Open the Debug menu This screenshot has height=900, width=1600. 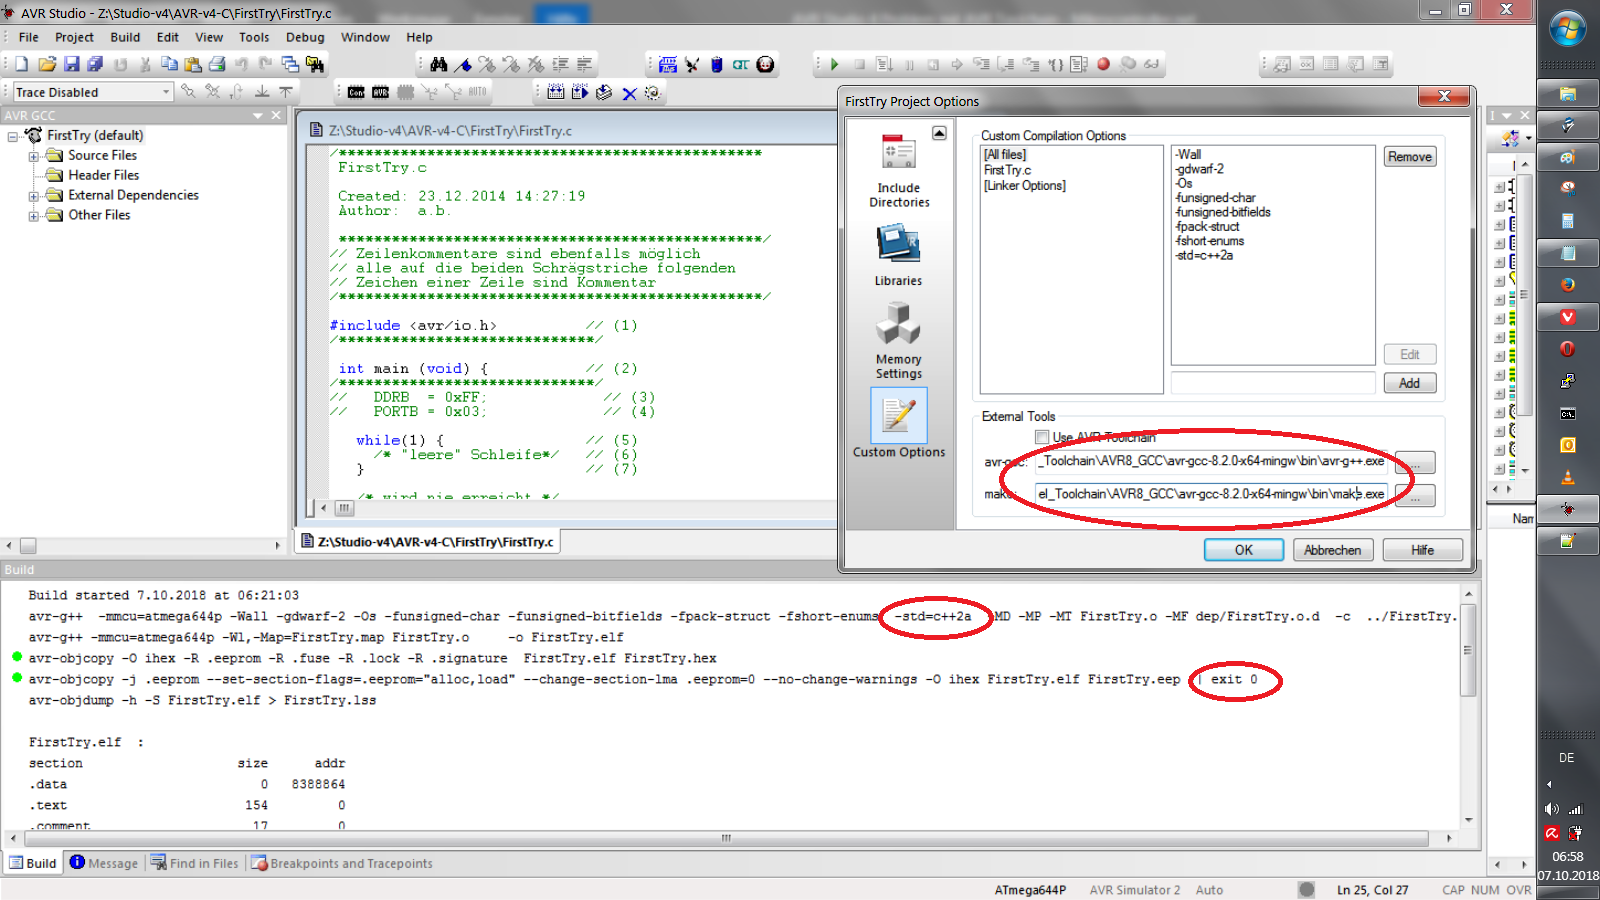305,37
